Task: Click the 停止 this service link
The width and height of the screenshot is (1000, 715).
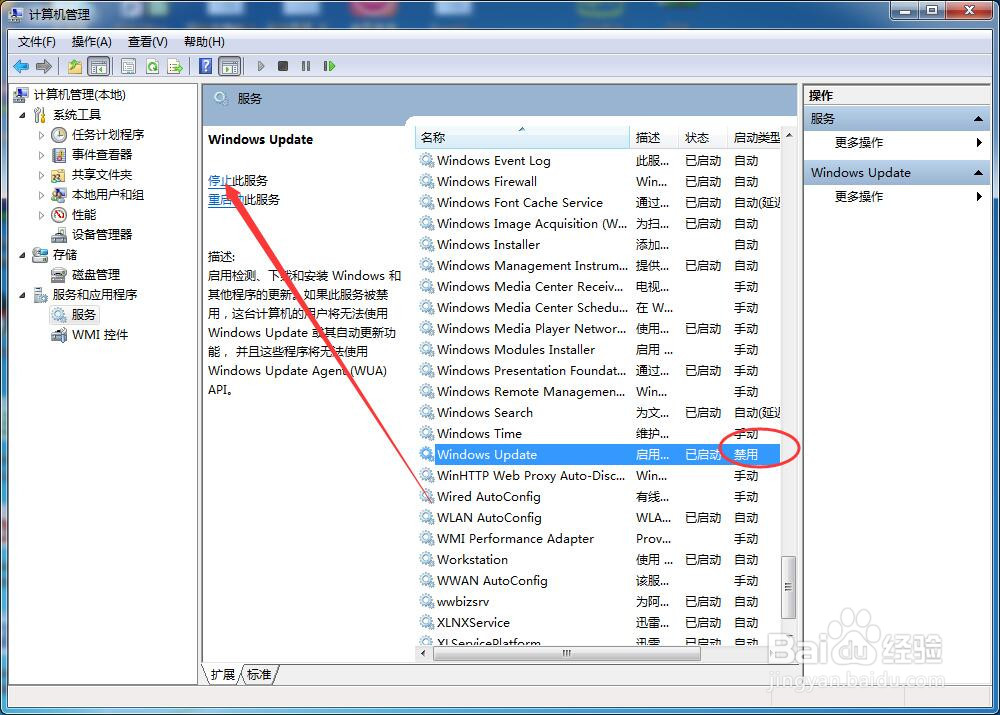Action: (x=220, y=181)
